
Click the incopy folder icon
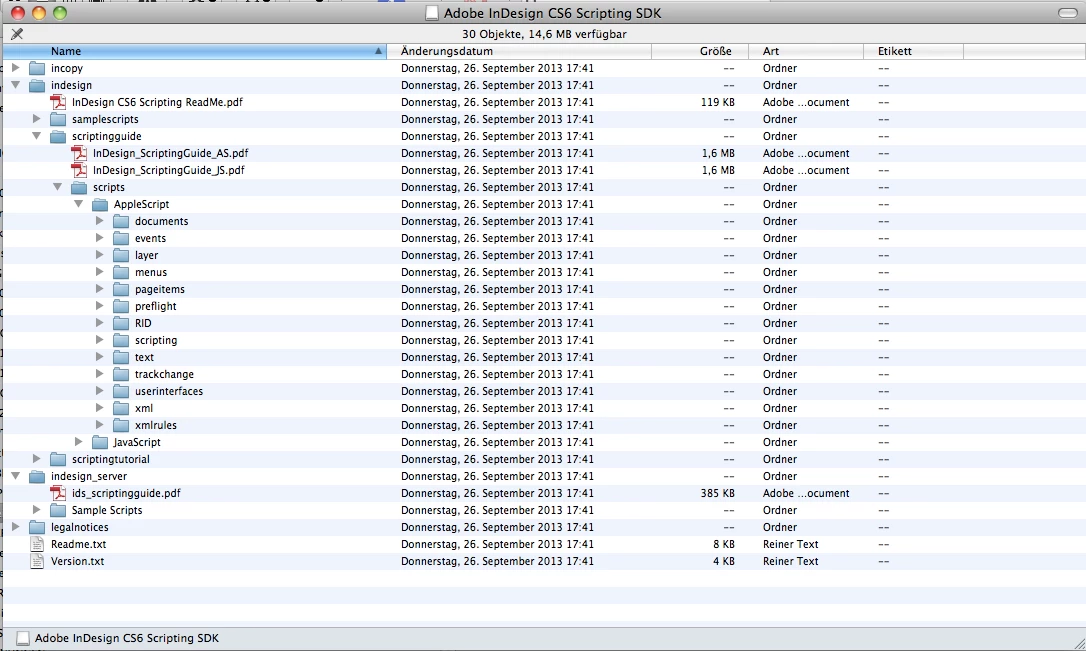point(37,68)
